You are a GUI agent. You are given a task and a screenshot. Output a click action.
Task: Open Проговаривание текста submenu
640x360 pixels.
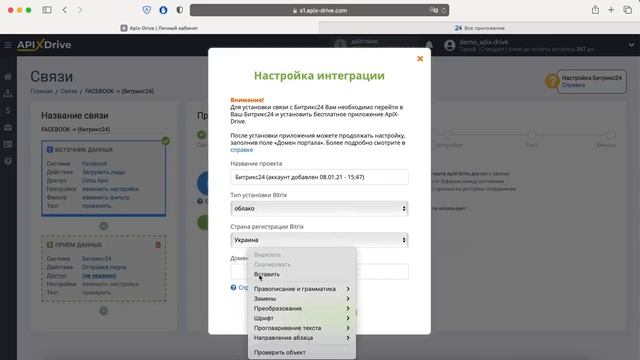click(x=302, y=328)
